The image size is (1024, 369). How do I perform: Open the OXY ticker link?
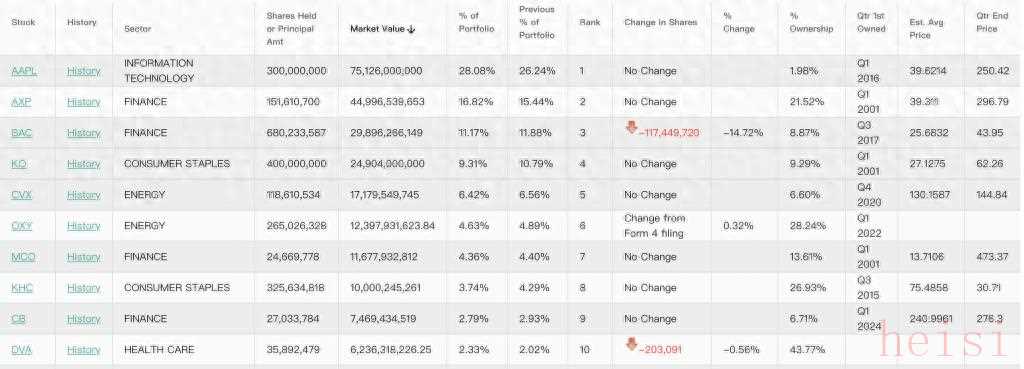[x=22, y=226]
